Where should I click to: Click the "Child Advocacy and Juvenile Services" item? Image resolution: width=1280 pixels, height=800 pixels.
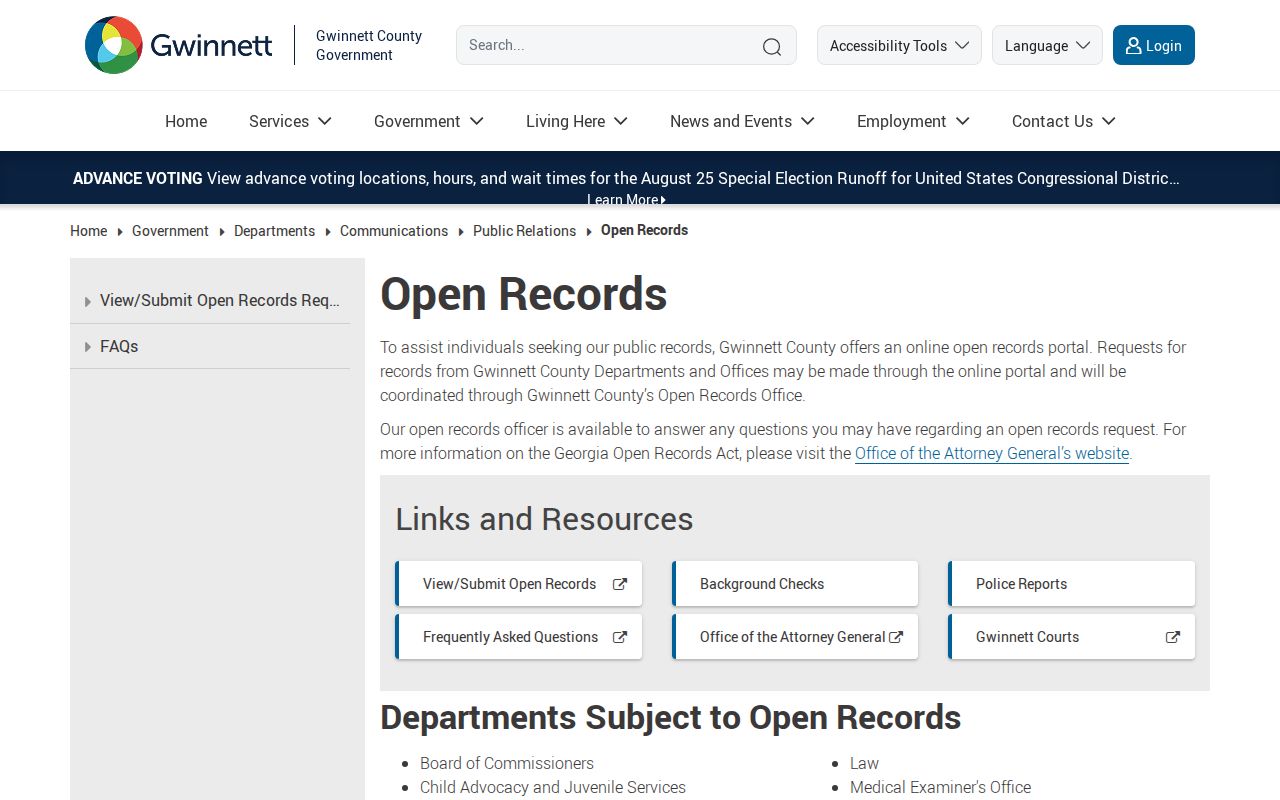tap(553, 787)
